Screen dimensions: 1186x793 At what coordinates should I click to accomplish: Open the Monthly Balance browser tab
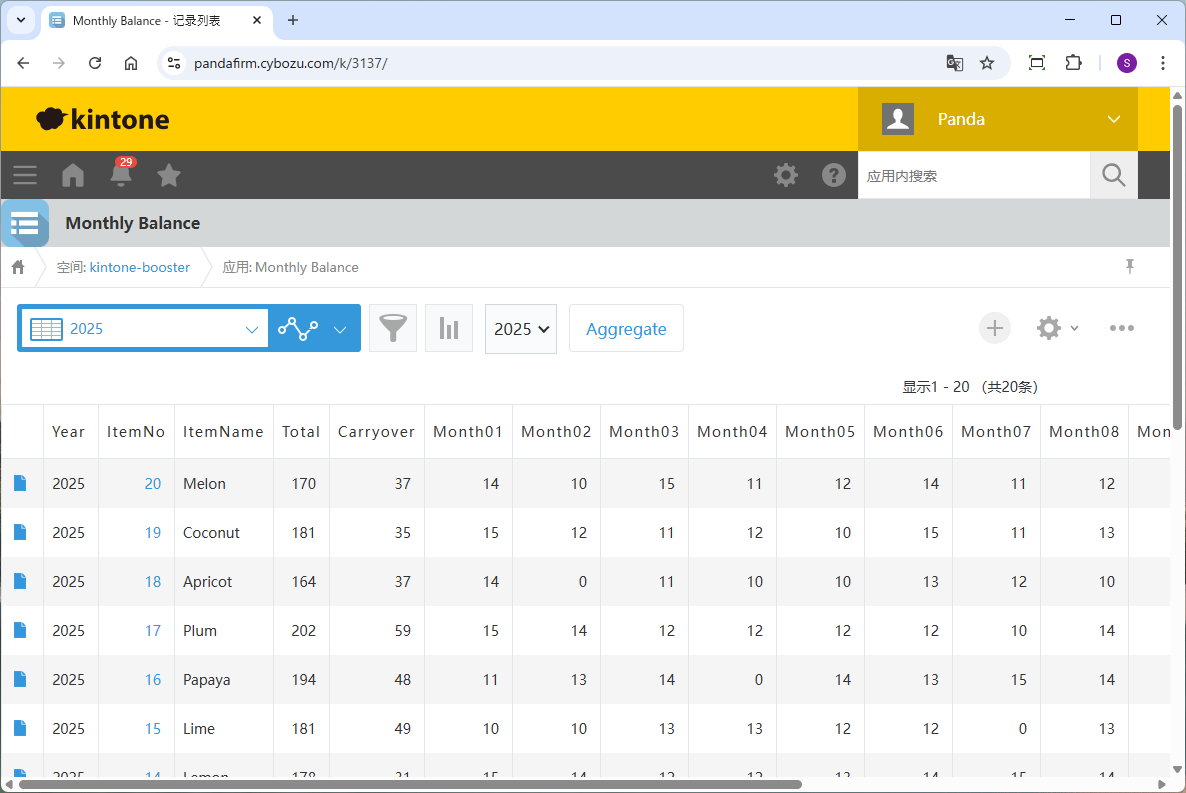150,20
